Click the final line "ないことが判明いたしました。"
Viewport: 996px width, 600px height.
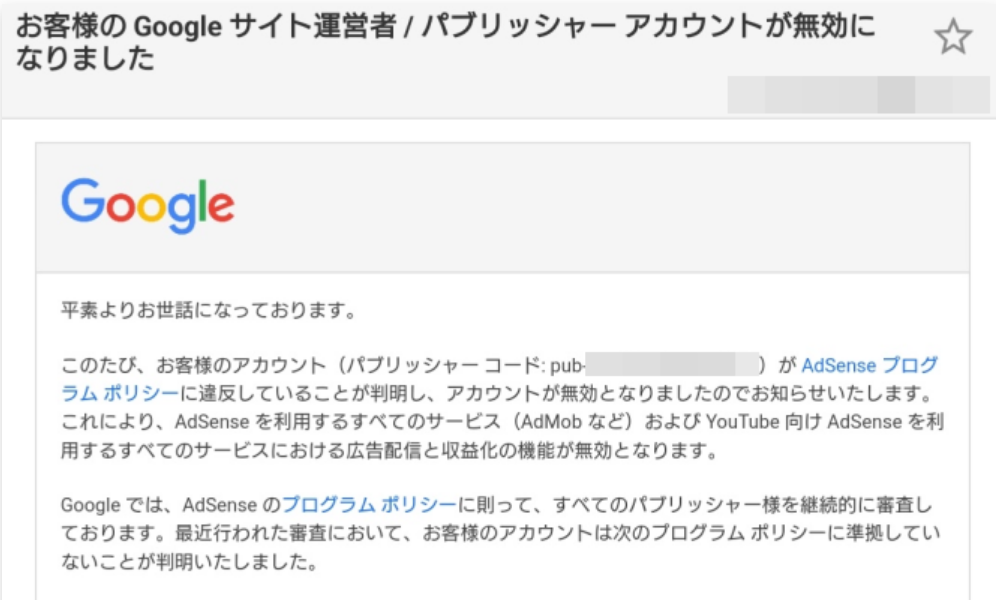pyautogui.click(x=189, y=561)
